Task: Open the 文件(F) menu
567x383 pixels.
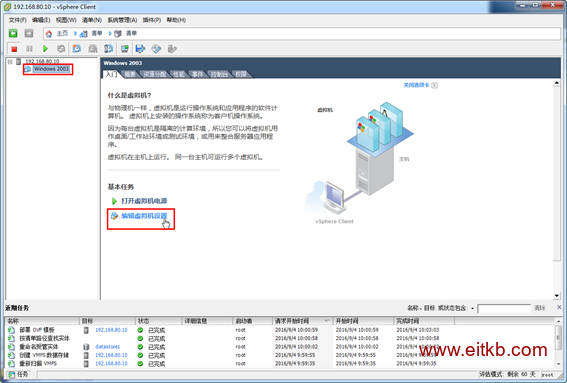Action: [x=17, y=20]
